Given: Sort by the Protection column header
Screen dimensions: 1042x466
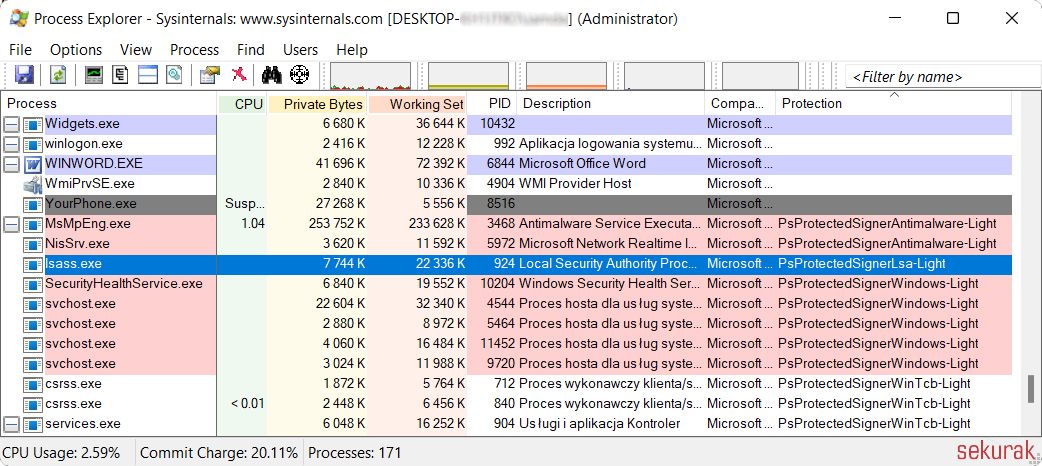Looking at the screenshot, I should [893, 104].
